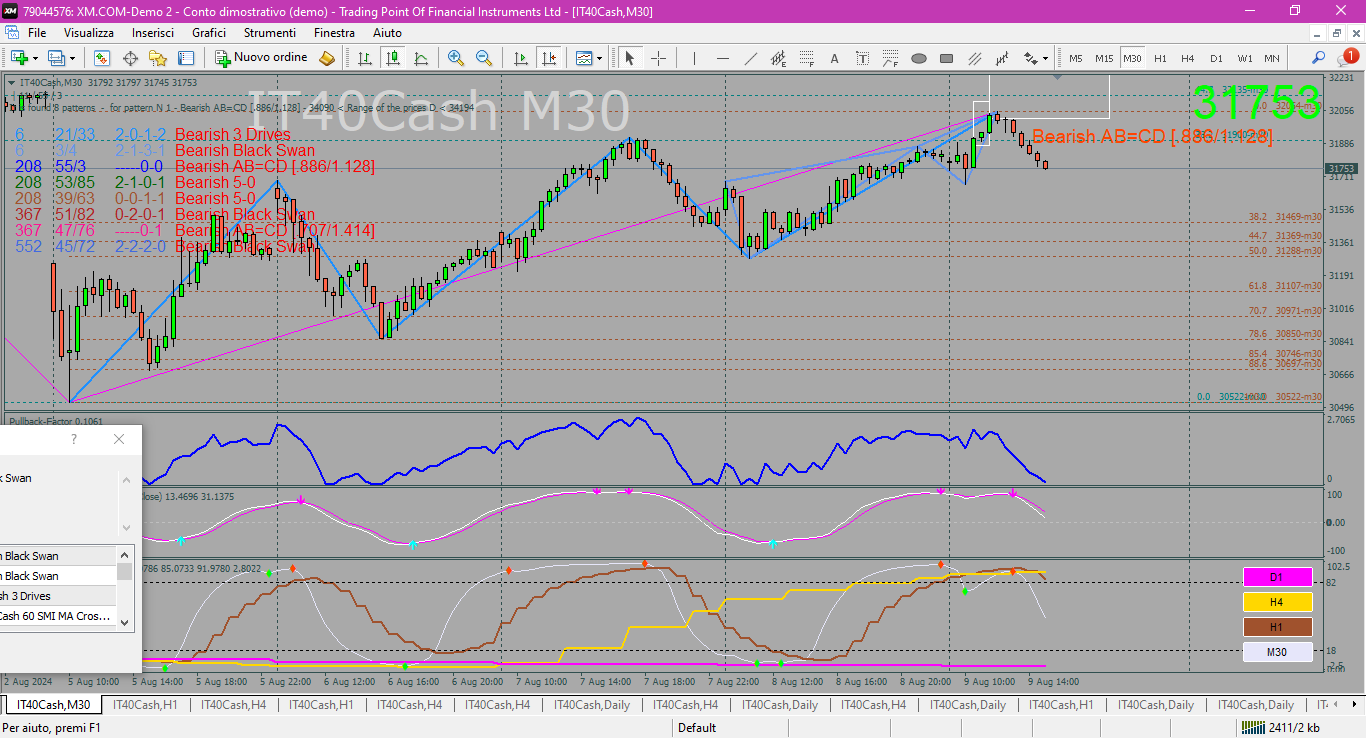Switch to line chart display
The image size is (1366, 738).
[x=421, y=58]
